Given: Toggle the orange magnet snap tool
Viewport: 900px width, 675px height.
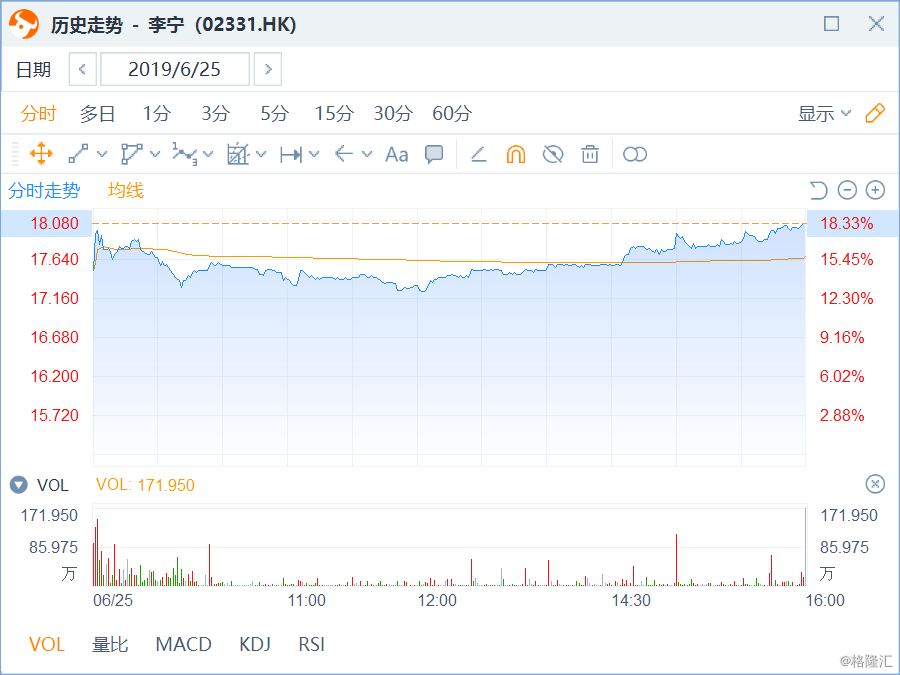Looking at the screenshot, I should point(515,154).
